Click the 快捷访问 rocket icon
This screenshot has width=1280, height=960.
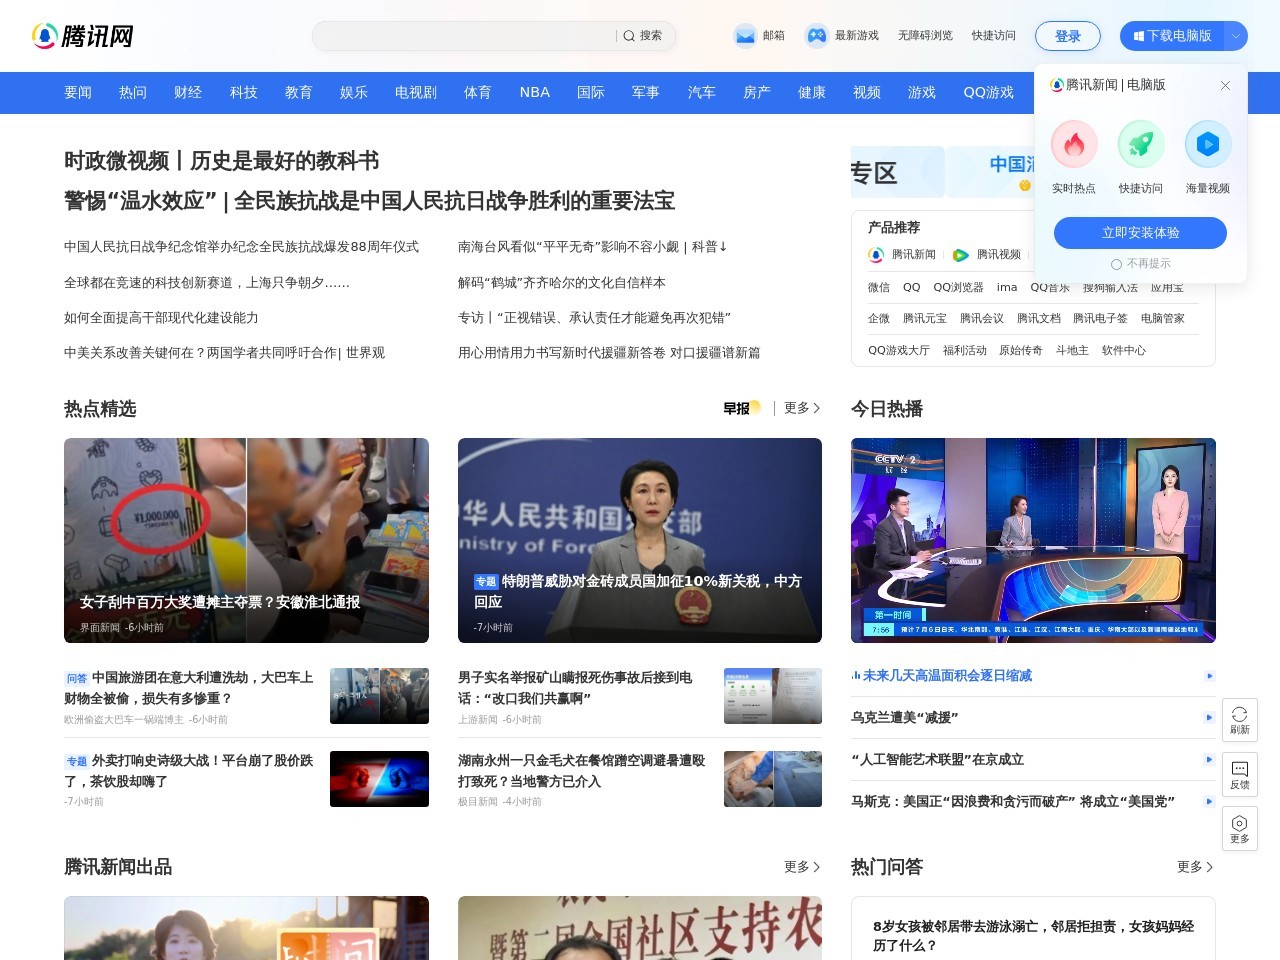coord(1140,145)
